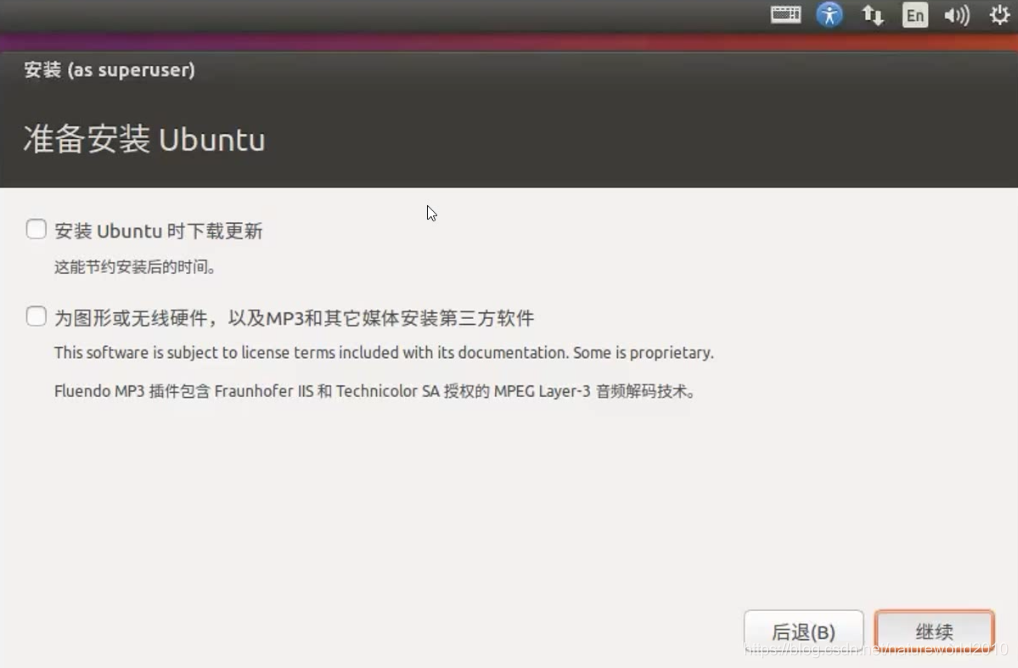Click the 这能节约安装后的时间 description text

click(135, 267)
